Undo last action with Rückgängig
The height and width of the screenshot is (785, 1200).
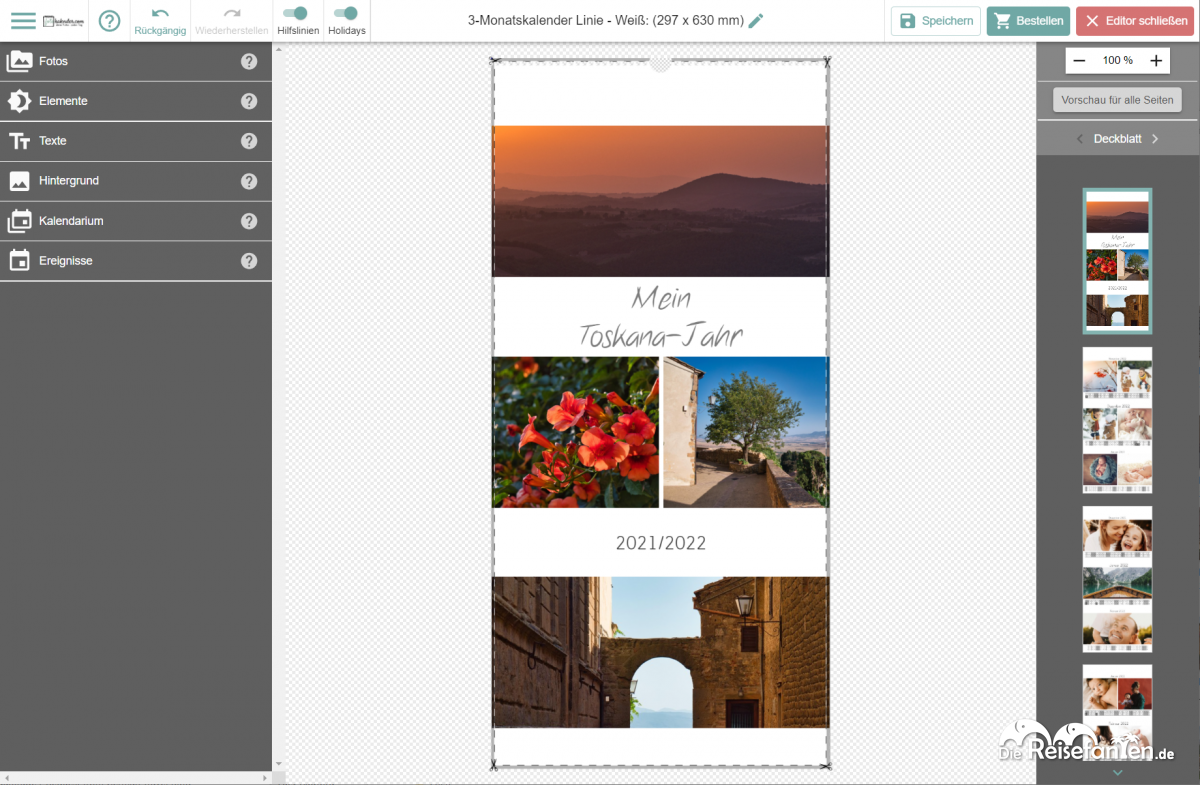coord(160,21)
